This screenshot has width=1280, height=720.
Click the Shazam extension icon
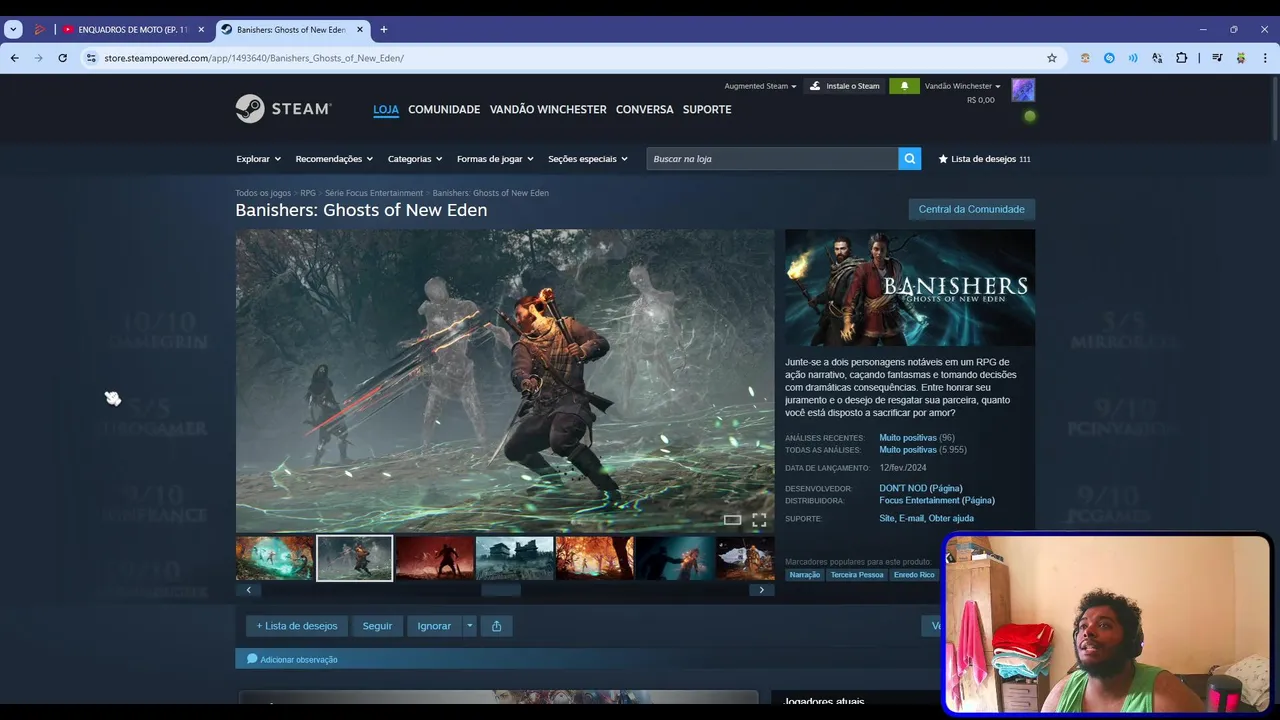coord(1109,58)
